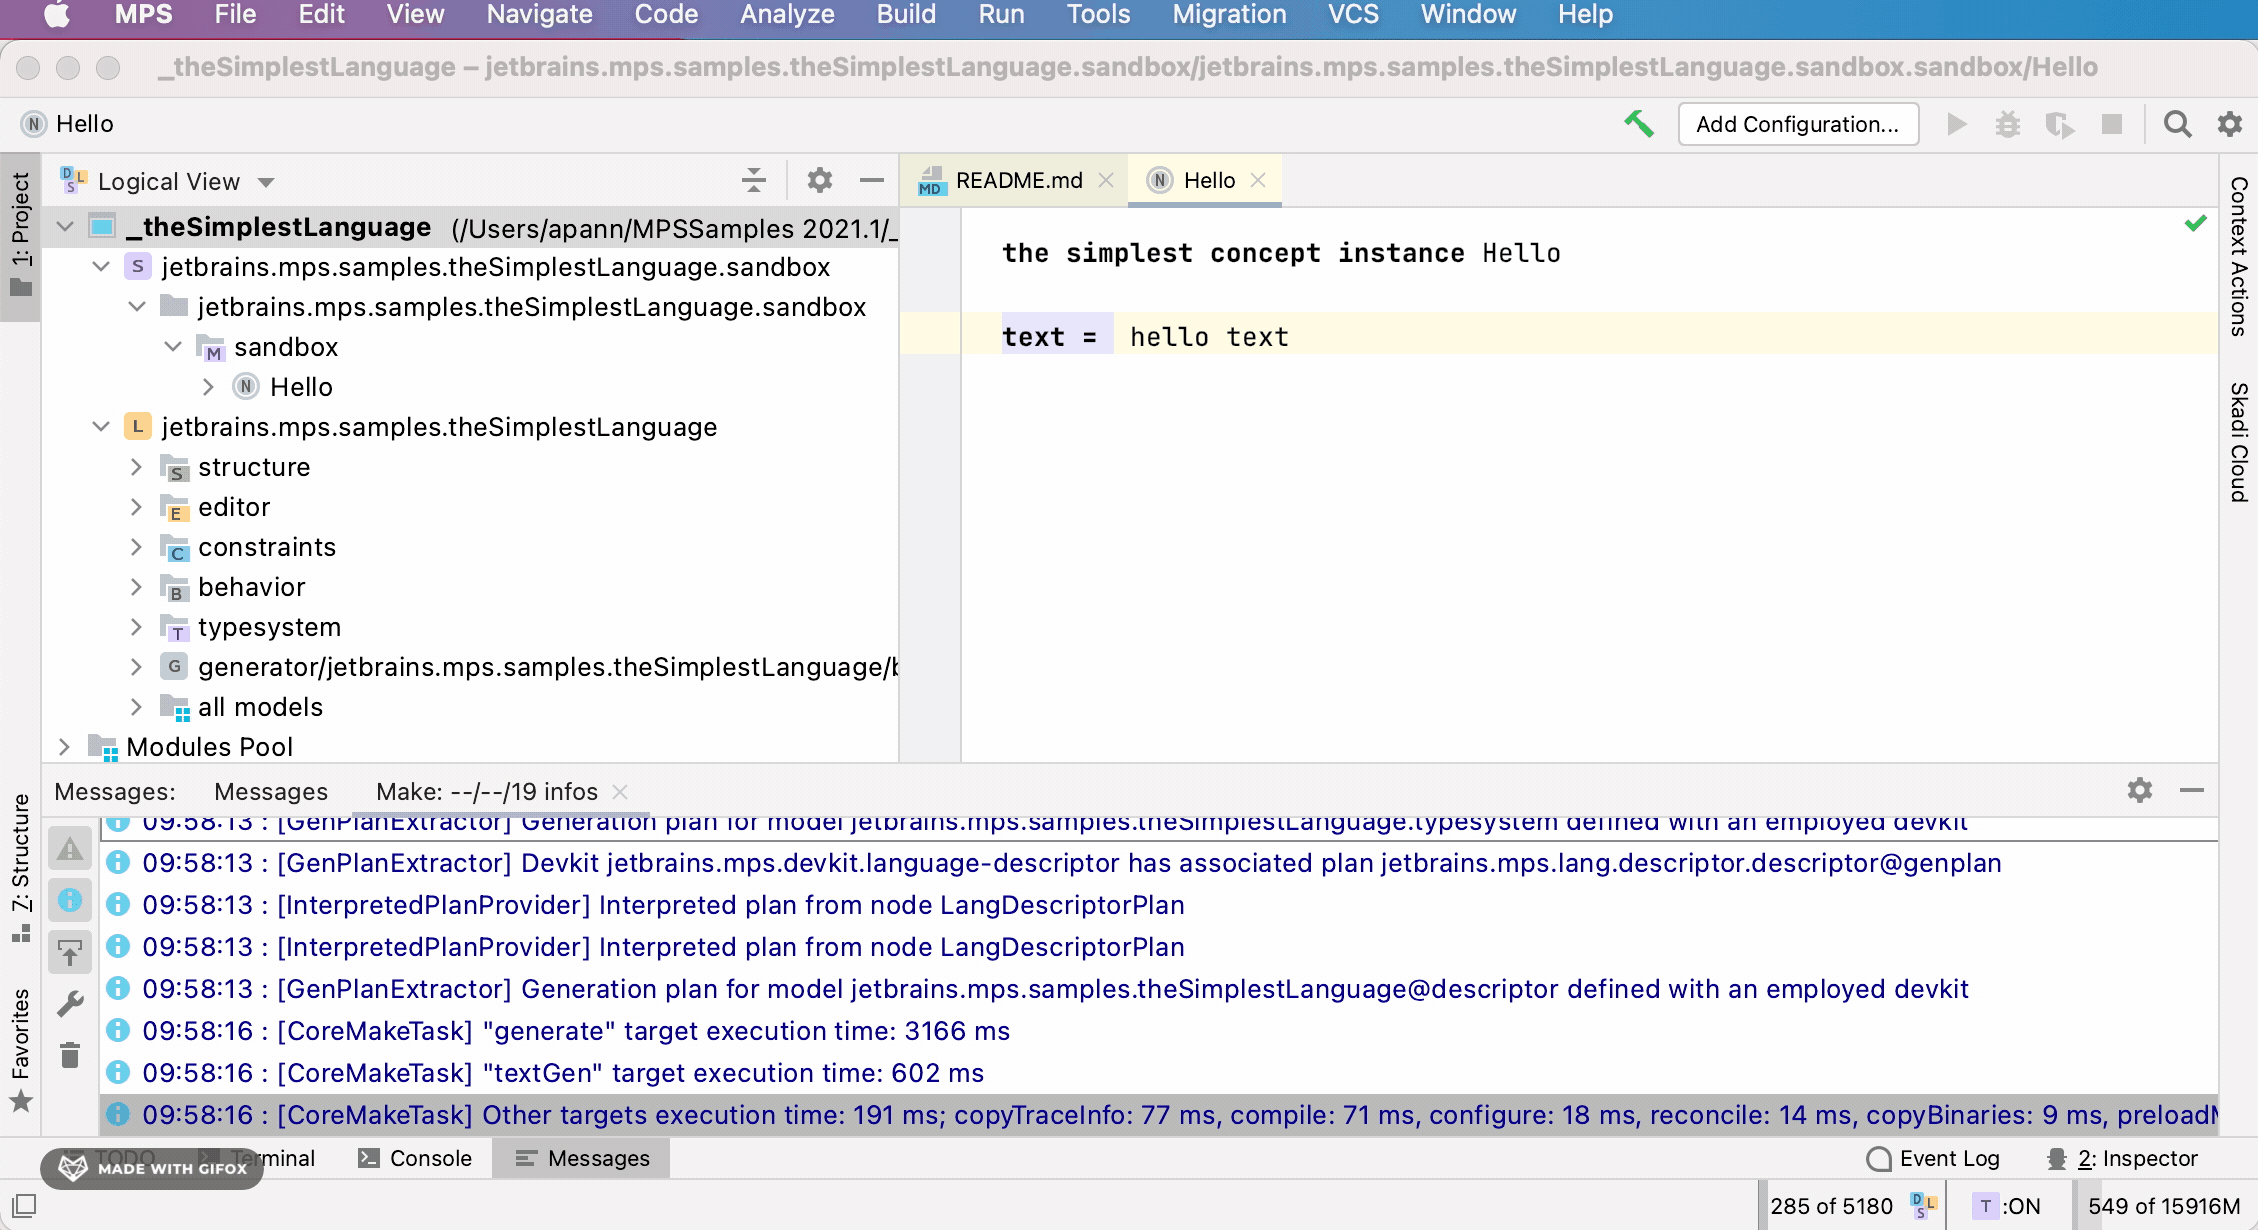
Task: Click tool windows toggle icon at bottom-left corner
Action: tap(24, 1205)
